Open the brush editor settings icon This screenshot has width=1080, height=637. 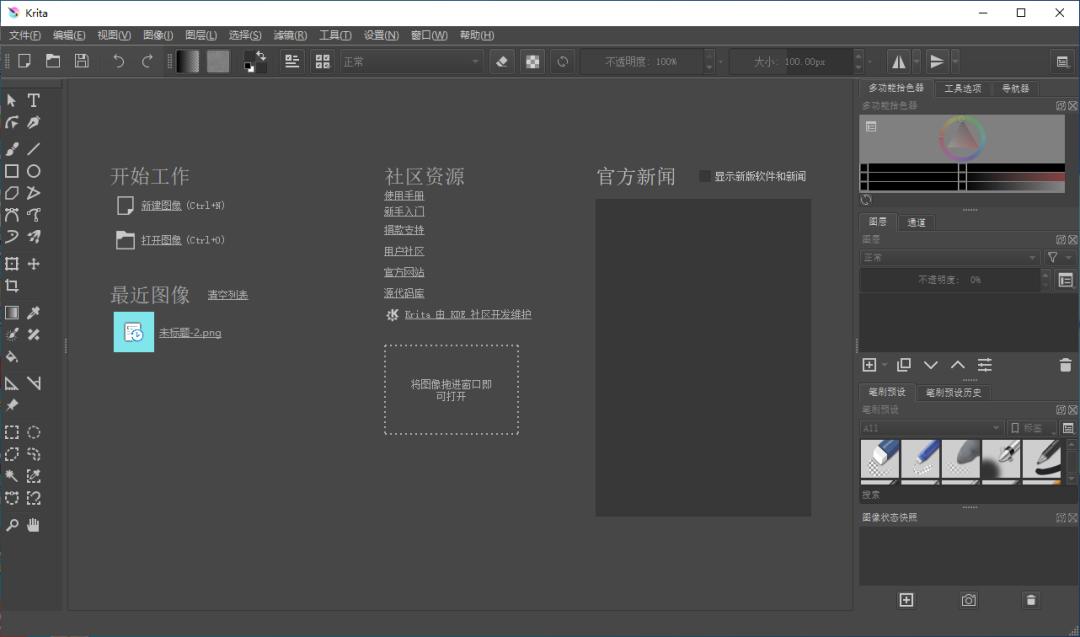[x=292, y=61]
